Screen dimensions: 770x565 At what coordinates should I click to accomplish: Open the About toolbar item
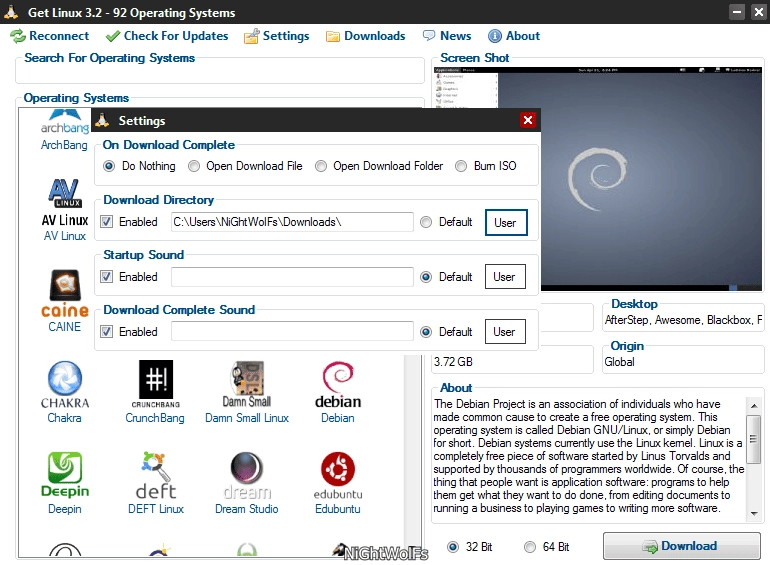pyautogui.click(x=514, y=36)
